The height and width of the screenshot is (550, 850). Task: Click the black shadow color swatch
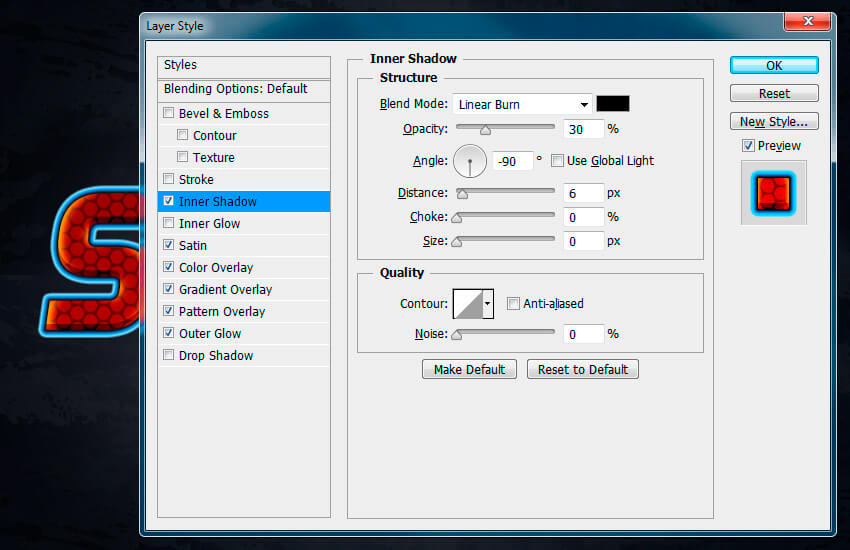click(x=613, y=104)
